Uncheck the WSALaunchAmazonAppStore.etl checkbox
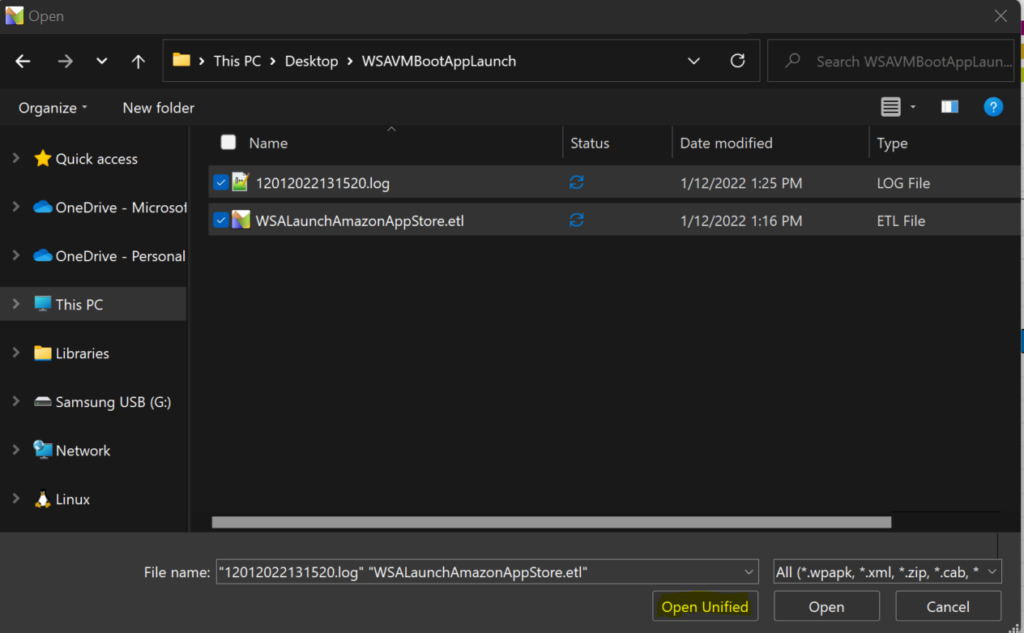The width and height of the screenshot is (1024, 633). tap(220, 220)
